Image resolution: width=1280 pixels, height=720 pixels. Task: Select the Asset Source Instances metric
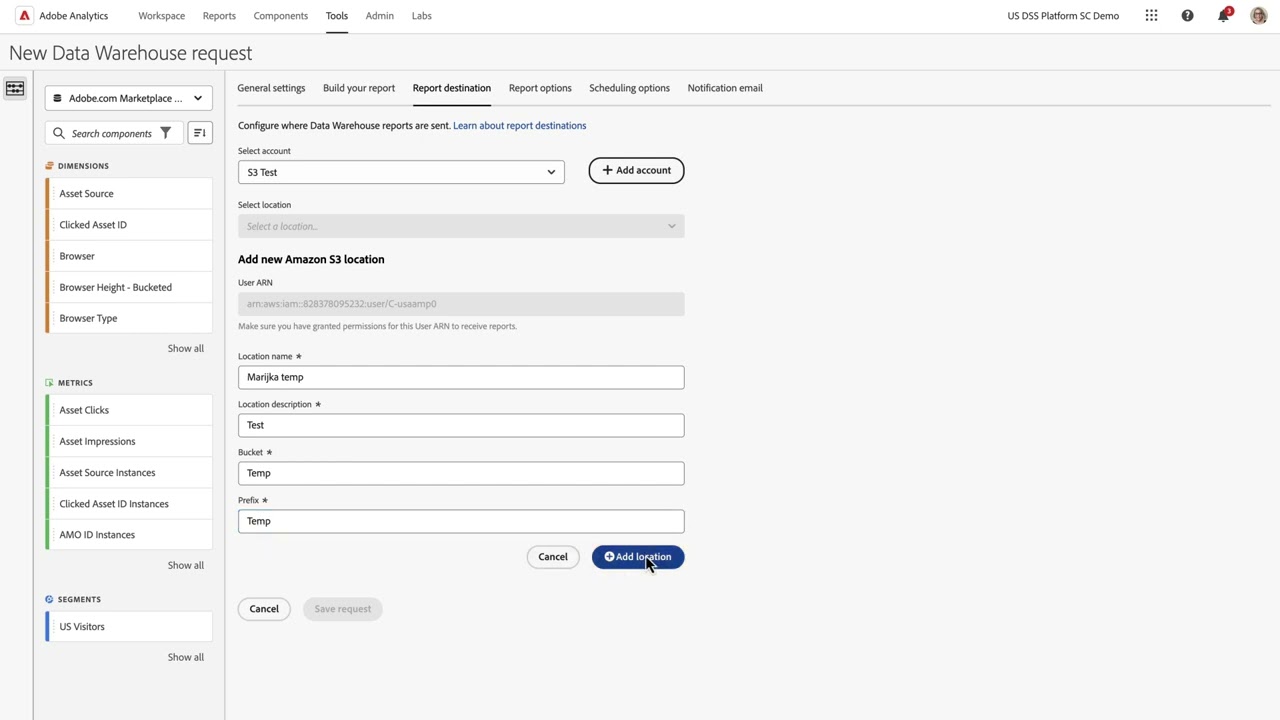click(x=129, y=473)
